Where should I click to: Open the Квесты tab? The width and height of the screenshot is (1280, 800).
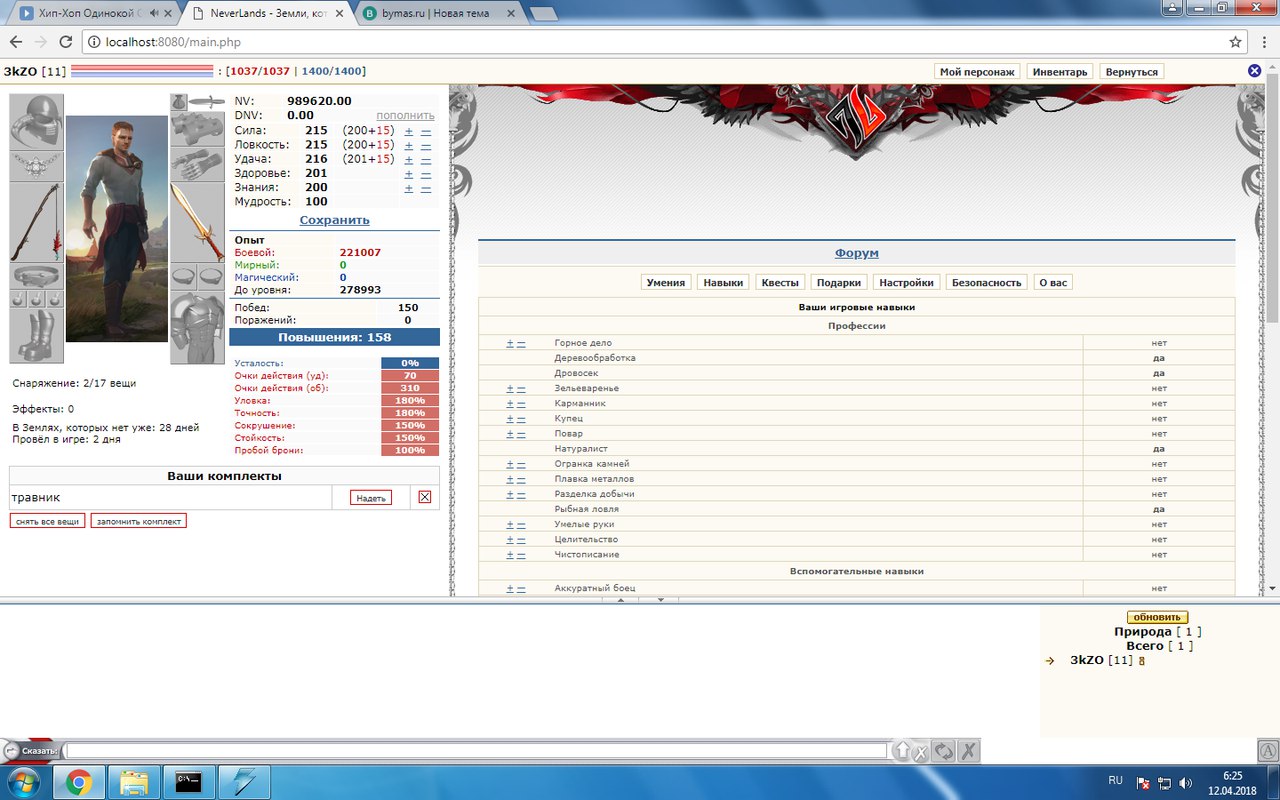[780, 283]
